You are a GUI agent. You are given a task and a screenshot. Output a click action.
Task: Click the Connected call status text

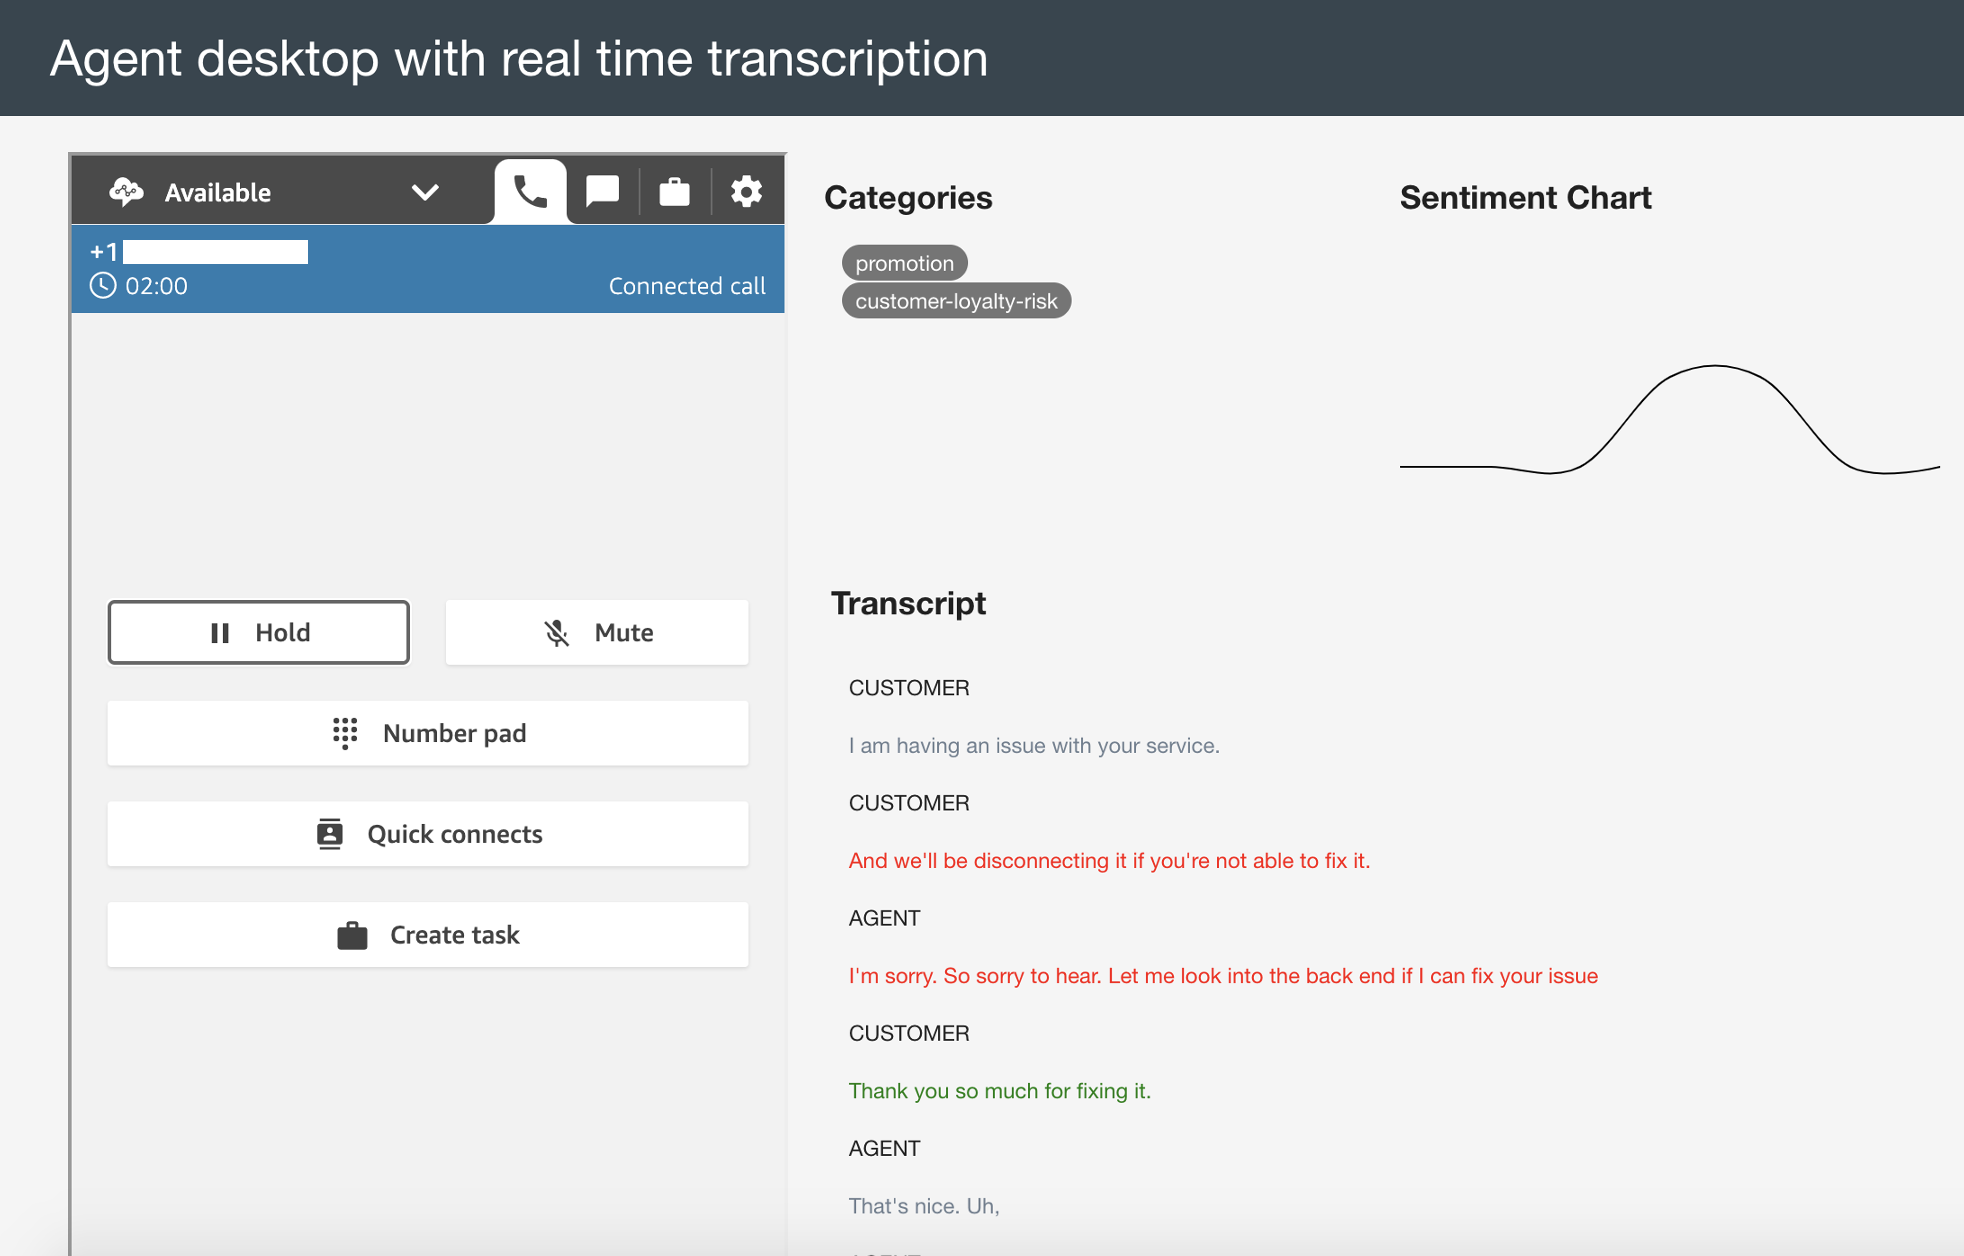click(687, 286)
